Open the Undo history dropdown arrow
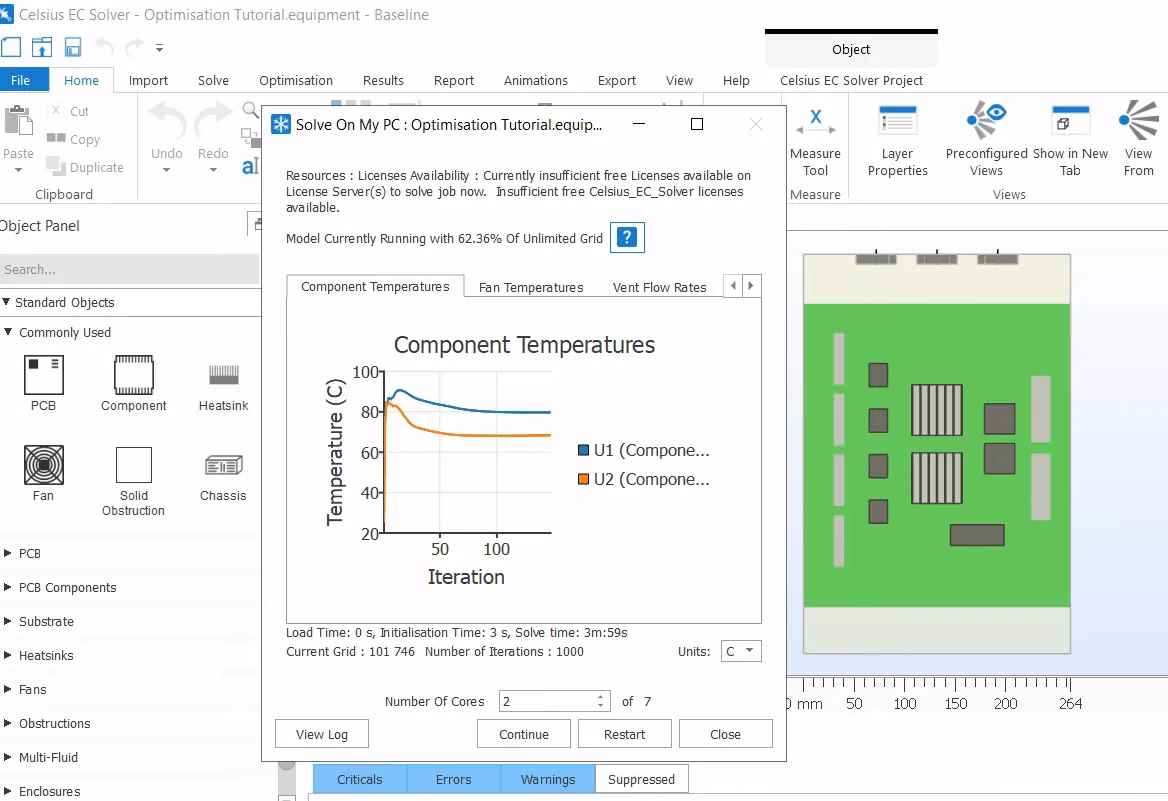This screenshot has height=801, width=1168. [x=167, y=170]
